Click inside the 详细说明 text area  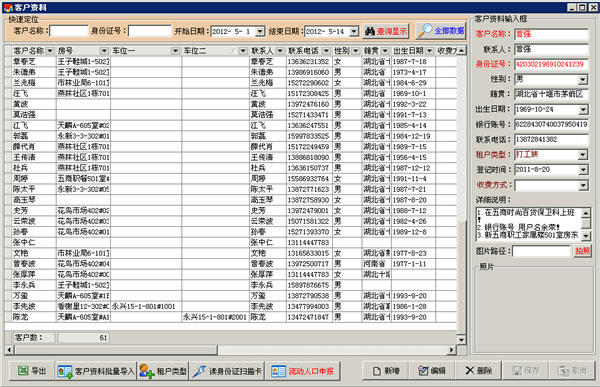point(528,224)
